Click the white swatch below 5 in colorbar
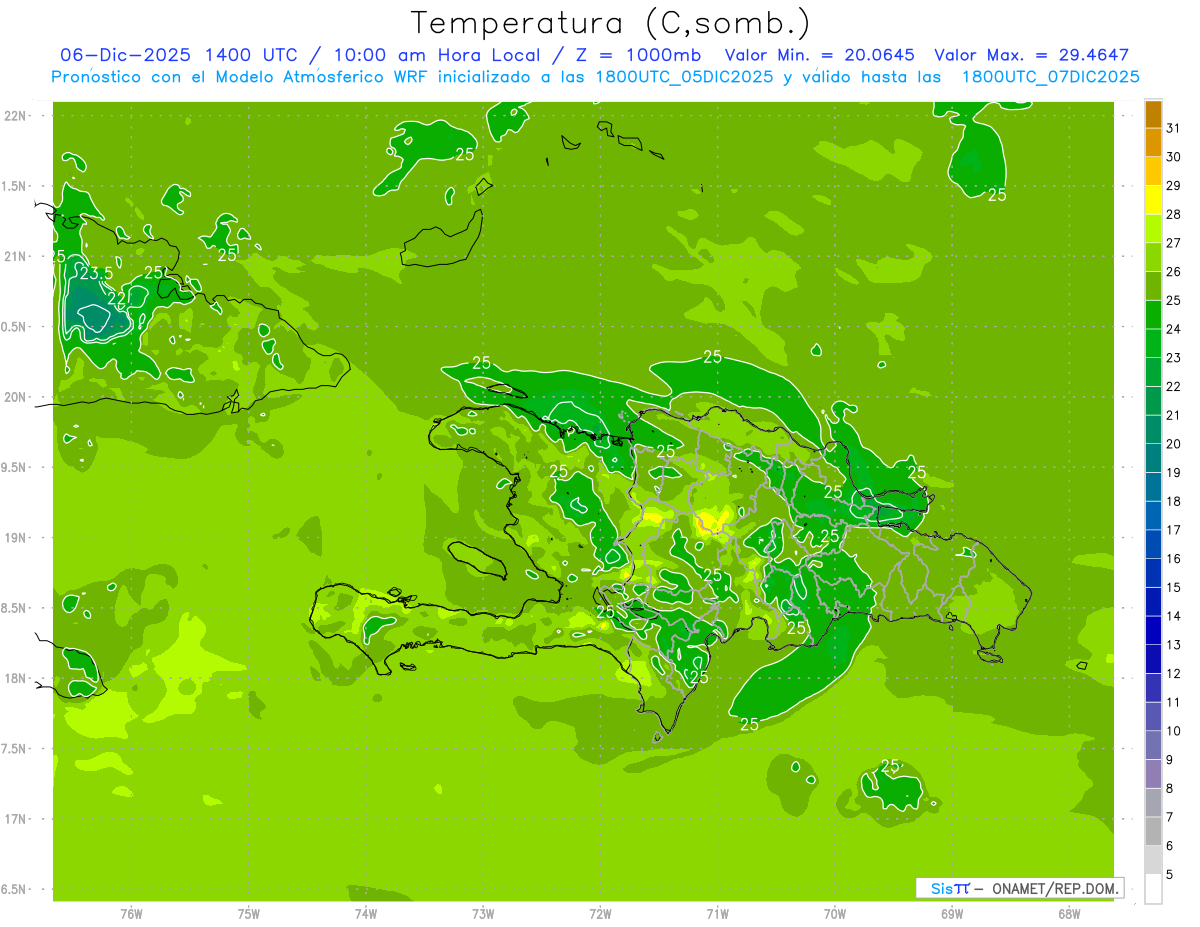 1153,888
